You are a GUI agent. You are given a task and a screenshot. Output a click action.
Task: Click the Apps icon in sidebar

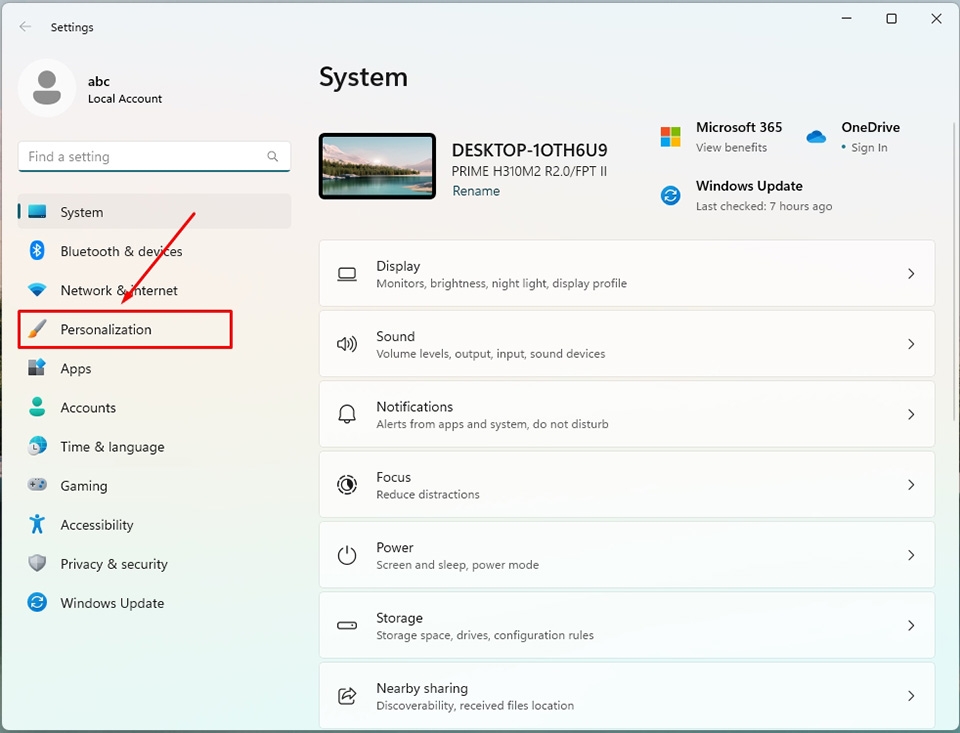tap(37, 367)
